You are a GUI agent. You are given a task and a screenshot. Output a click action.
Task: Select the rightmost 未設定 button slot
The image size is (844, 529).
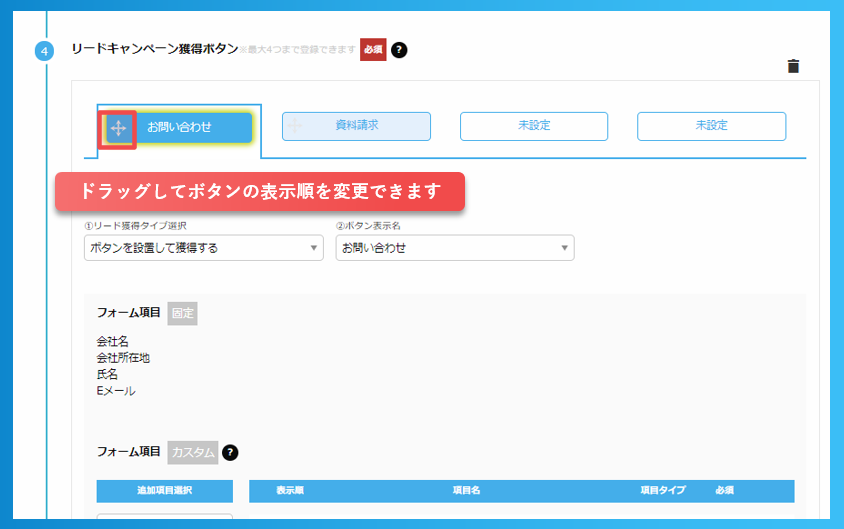click(711, 126)
